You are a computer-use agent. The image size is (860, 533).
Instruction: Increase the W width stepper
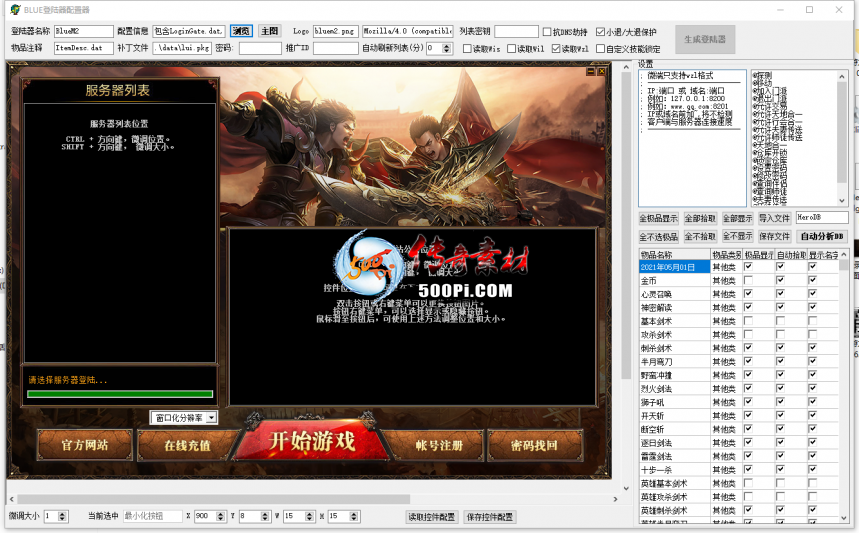click(x=309, y=514)
